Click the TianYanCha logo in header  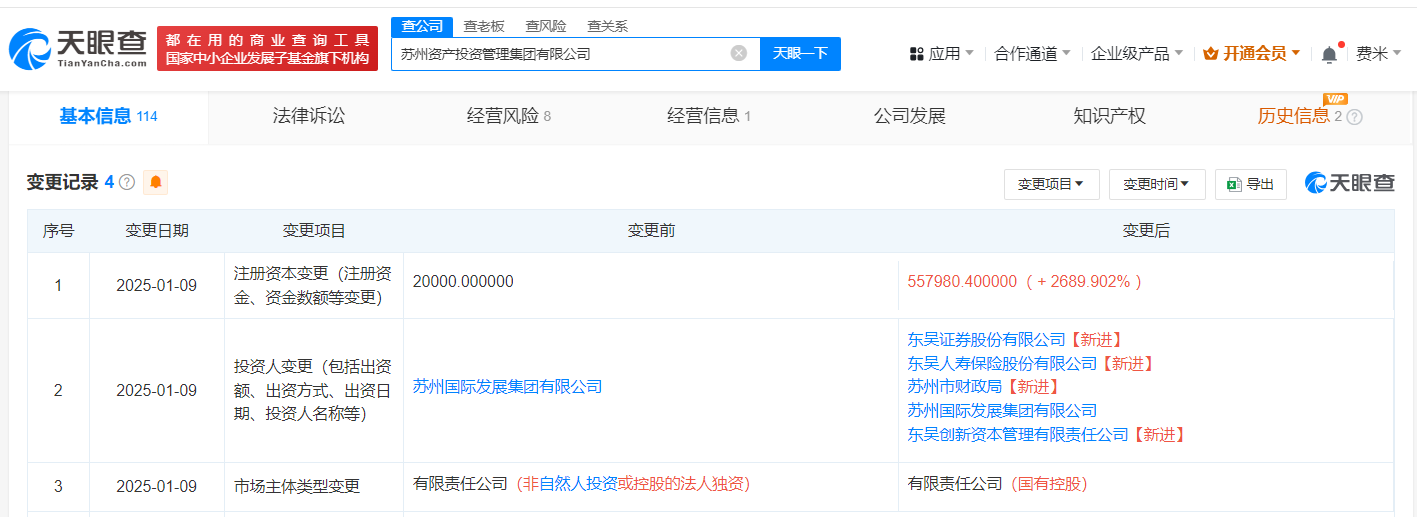tap(78, 48)
